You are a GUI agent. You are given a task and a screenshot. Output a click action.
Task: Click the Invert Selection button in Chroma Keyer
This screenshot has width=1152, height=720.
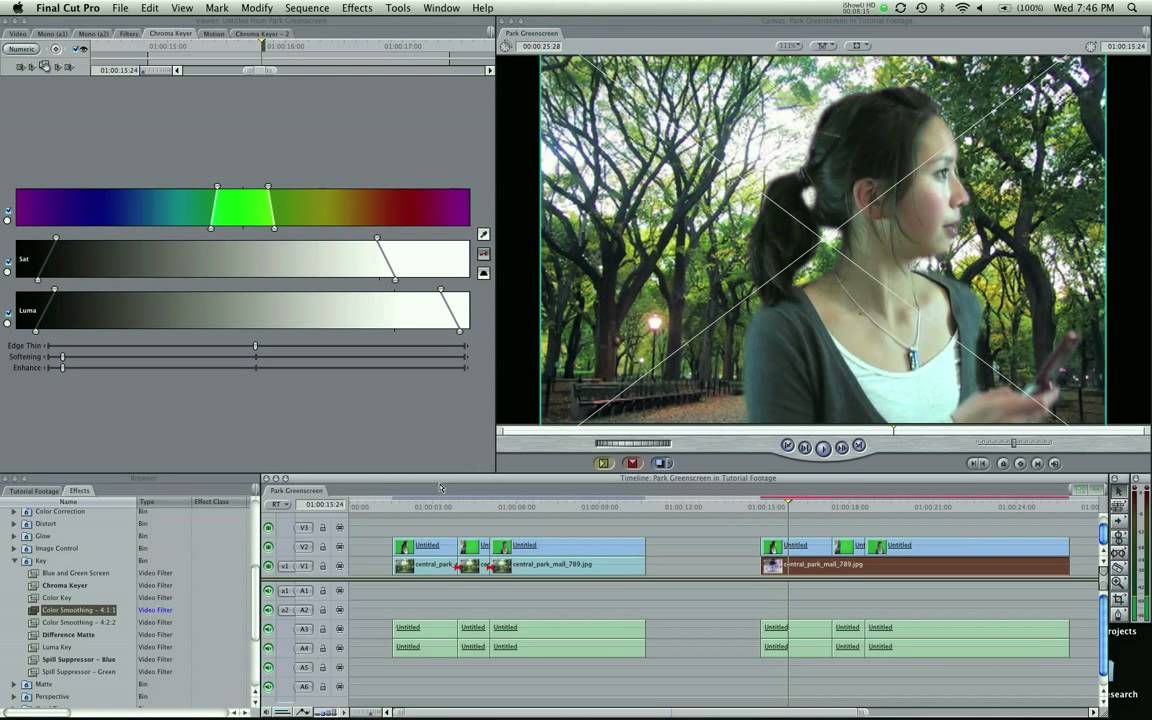click(x=483, y=273)
